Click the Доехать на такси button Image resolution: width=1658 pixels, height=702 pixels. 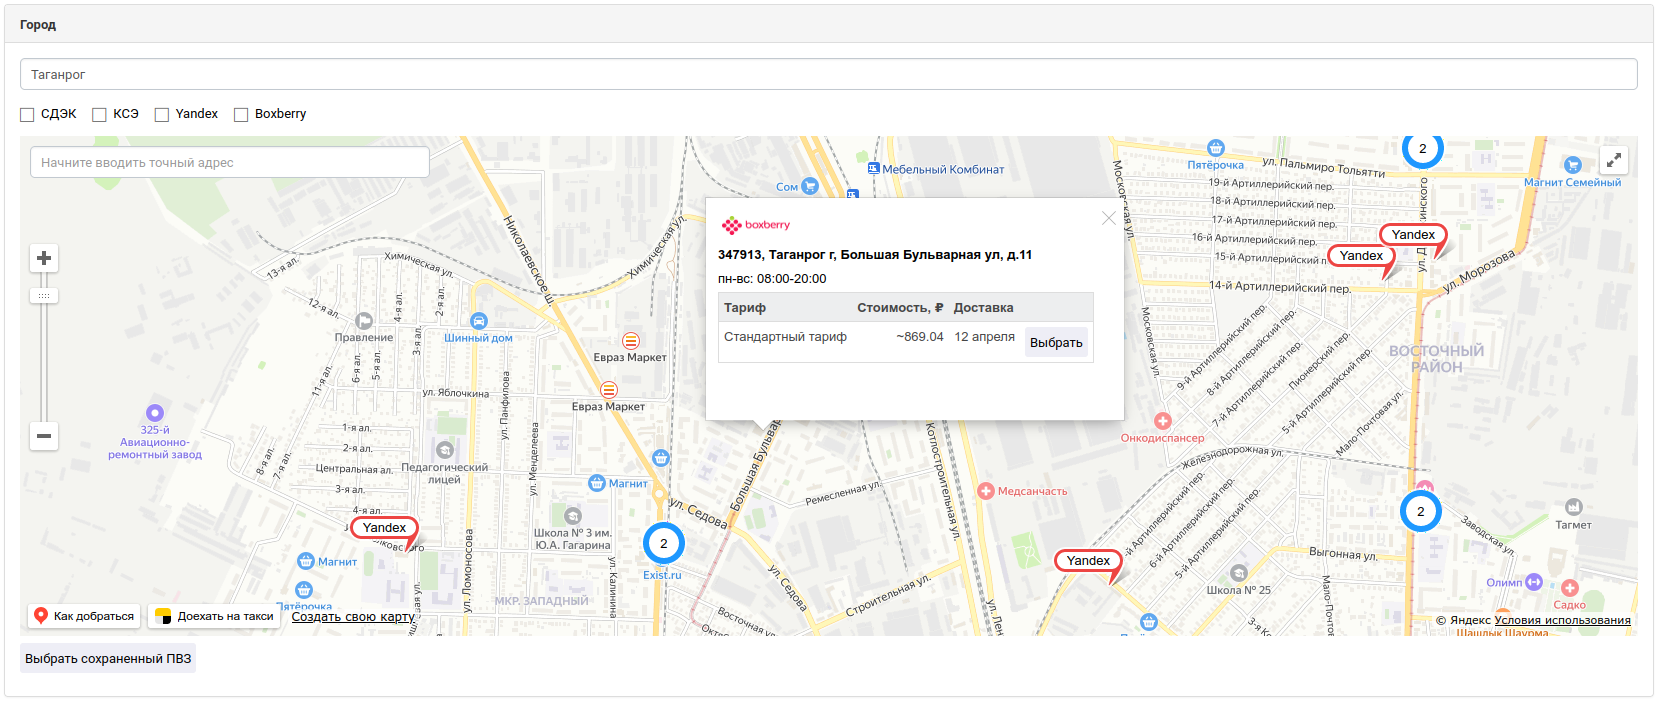[x=215, y=616]
